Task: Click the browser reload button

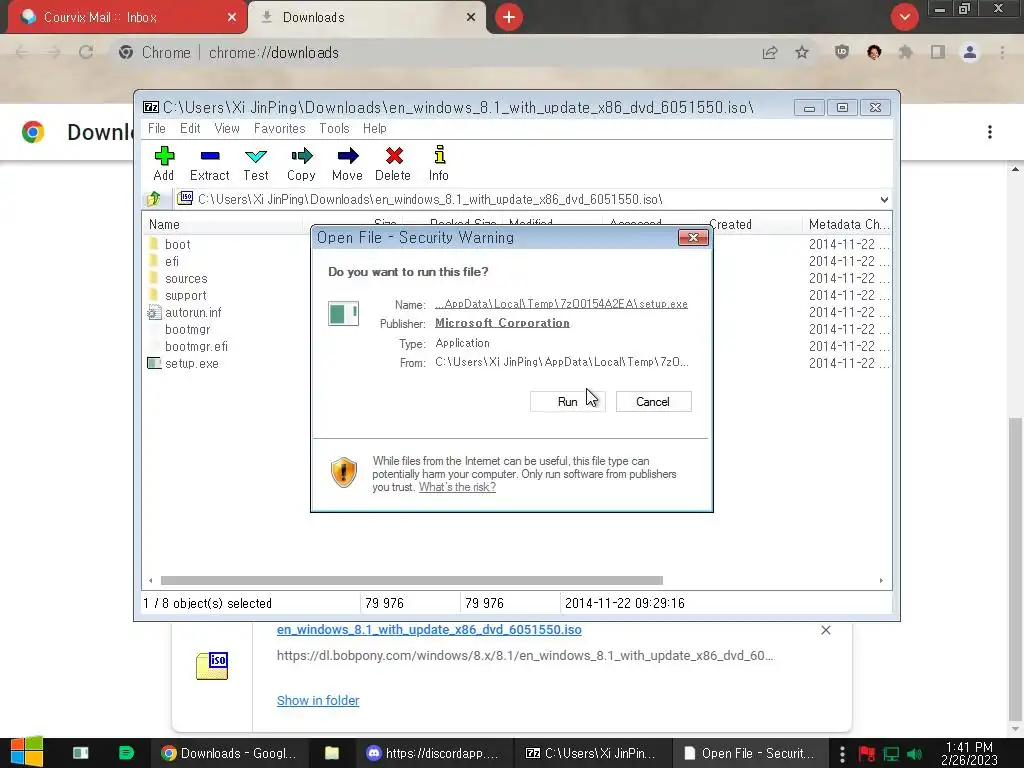Action: 86,52
